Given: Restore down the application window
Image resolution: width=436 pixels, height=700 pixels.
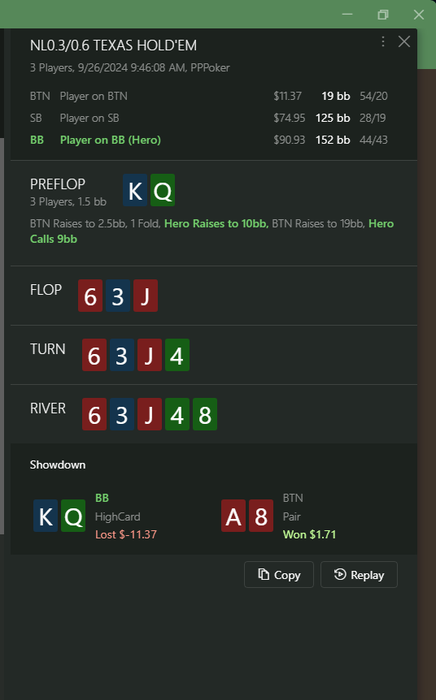Looking at the screenshot, I should click(383, 14).
